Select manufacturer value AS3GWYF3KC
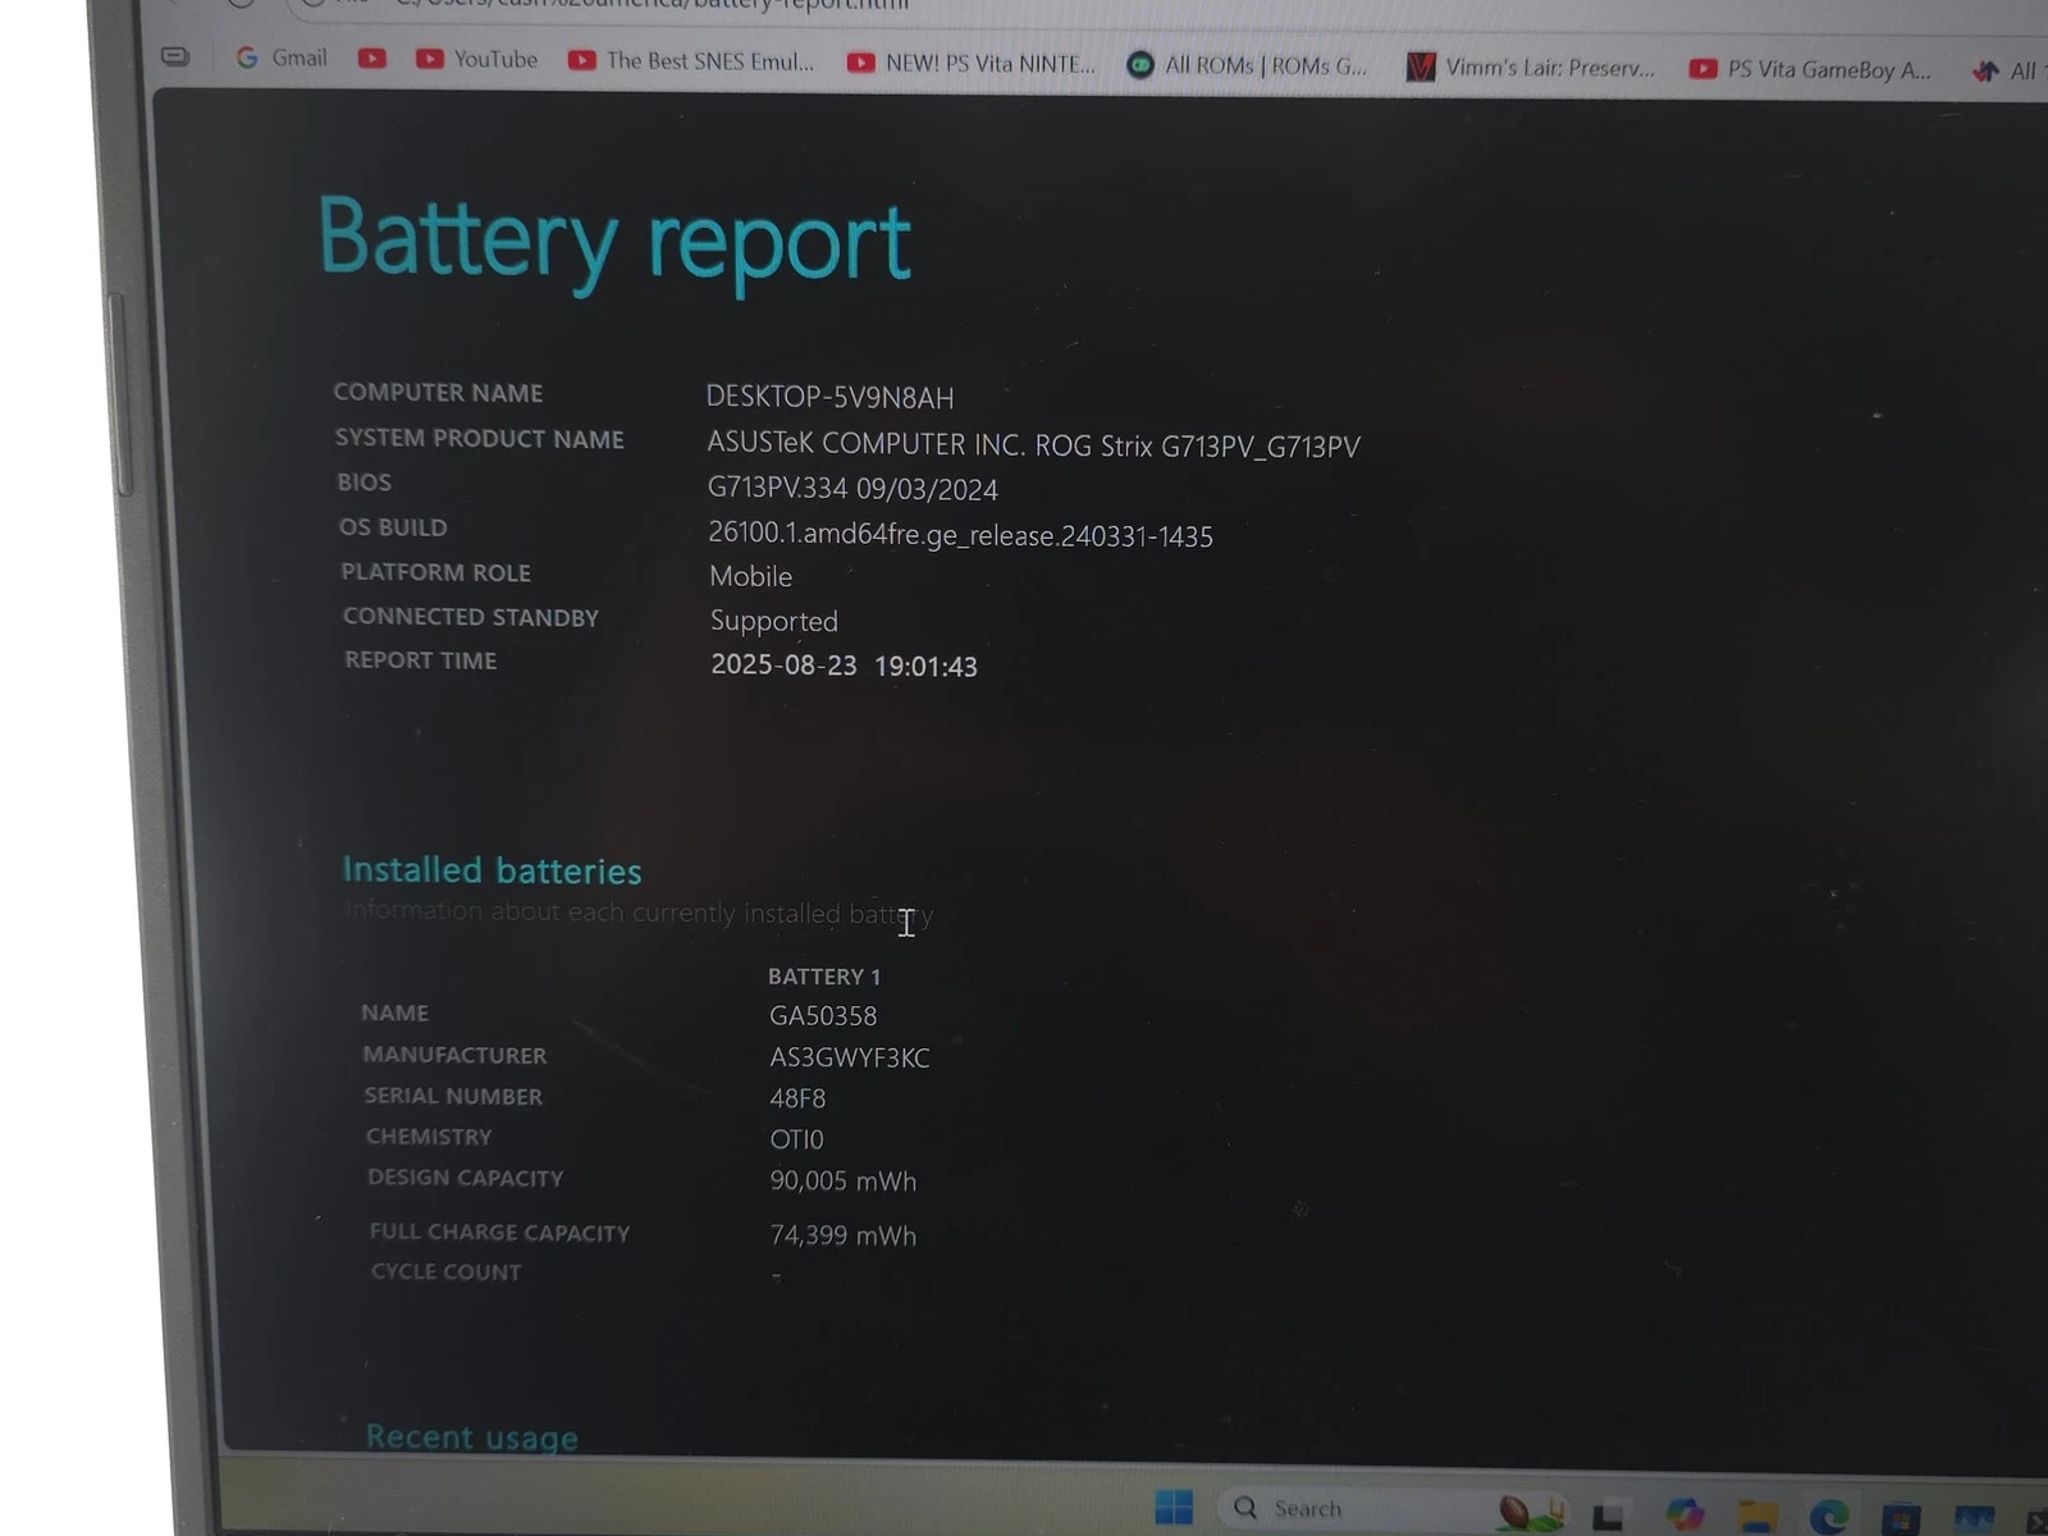This screenshot has width=2048, height=1536. 849,1057
